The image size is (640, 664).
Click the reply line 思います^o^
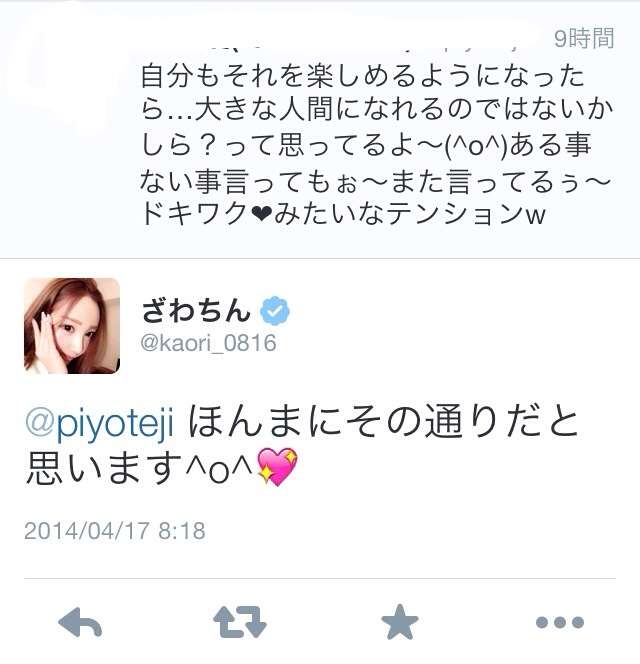(139, 467)
